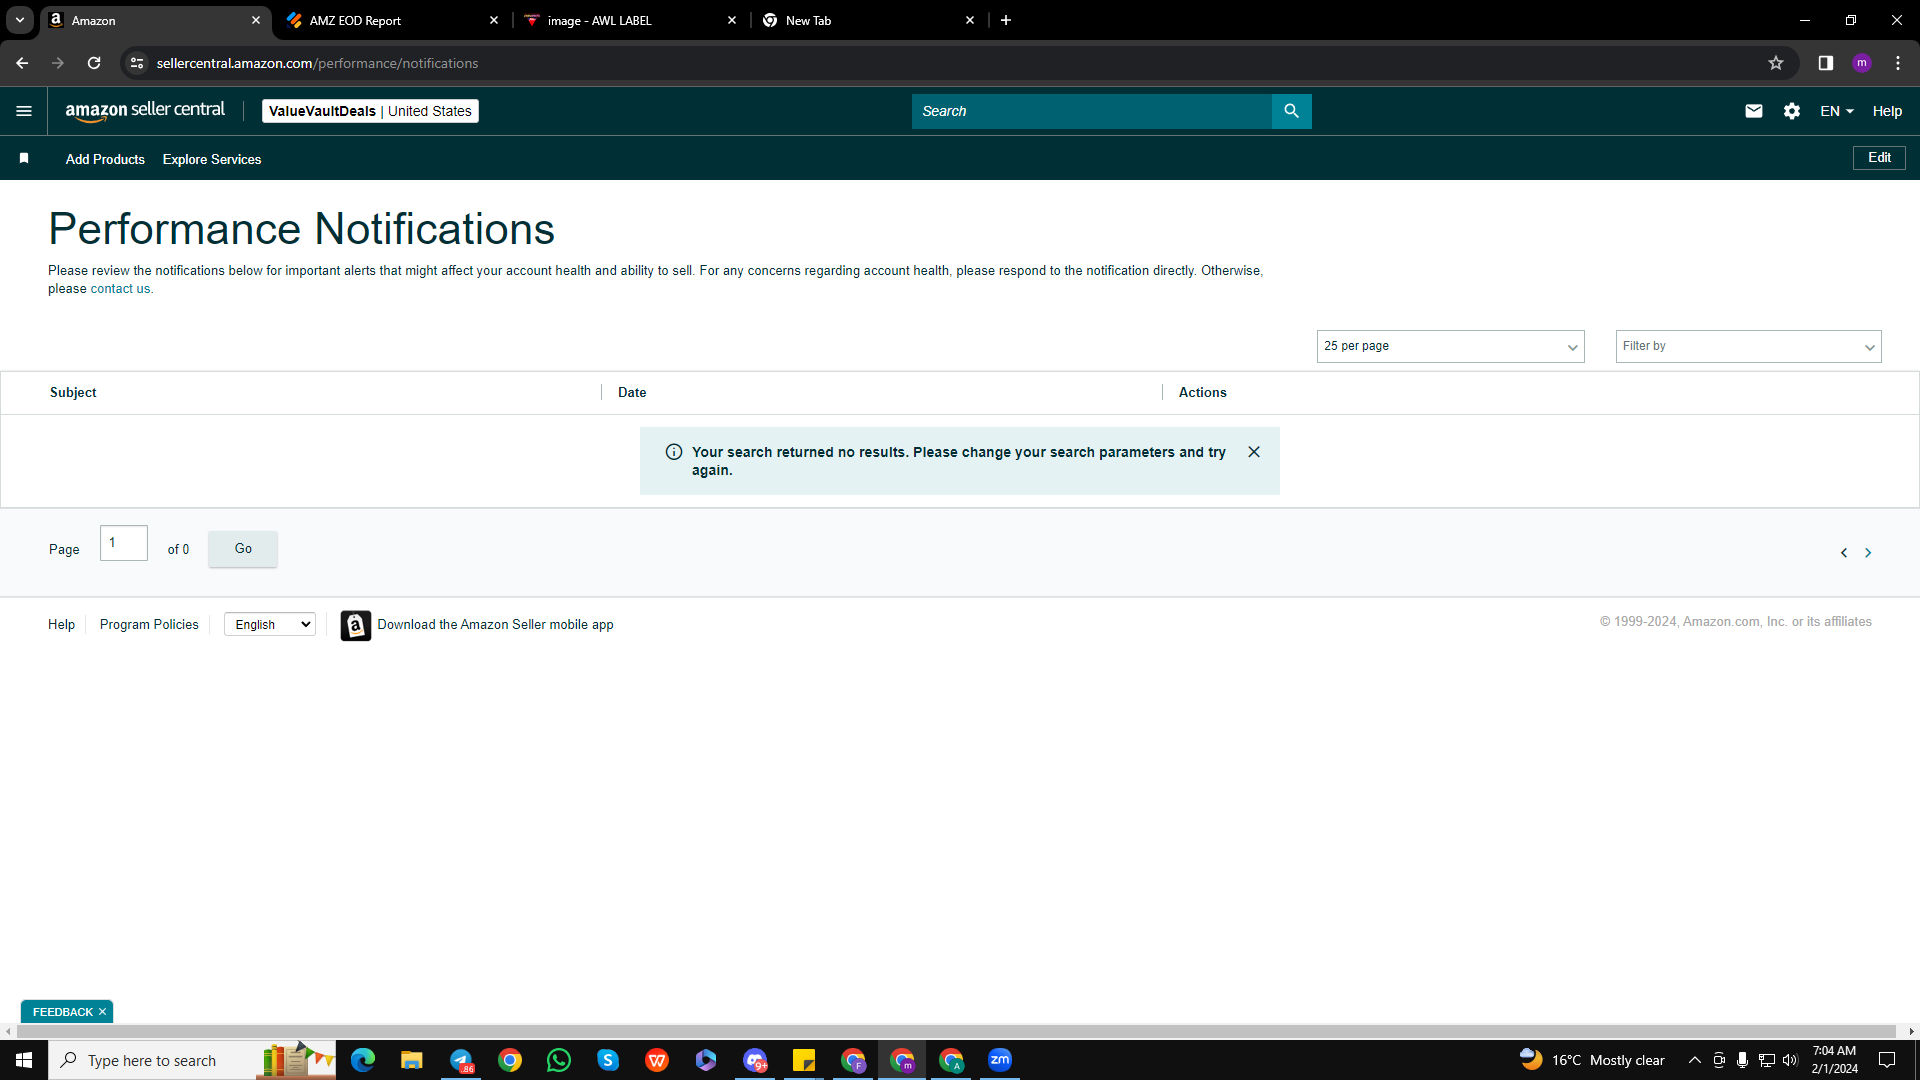Viewport: 1920px width, 1080px height.
Task: Open the Windows notification center
Action: click(1887, 1060)
